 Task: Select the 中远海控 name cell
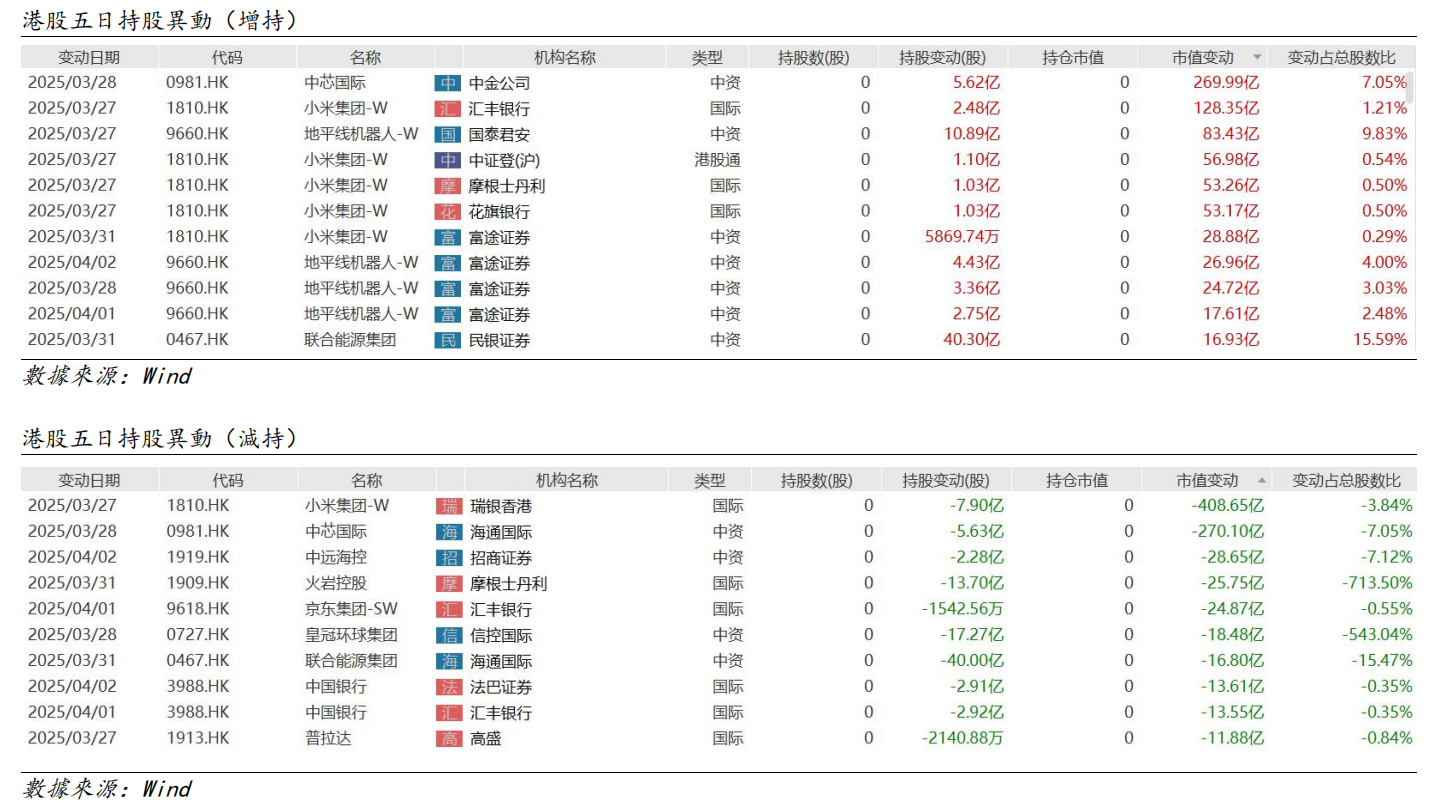tap(336, 558)
